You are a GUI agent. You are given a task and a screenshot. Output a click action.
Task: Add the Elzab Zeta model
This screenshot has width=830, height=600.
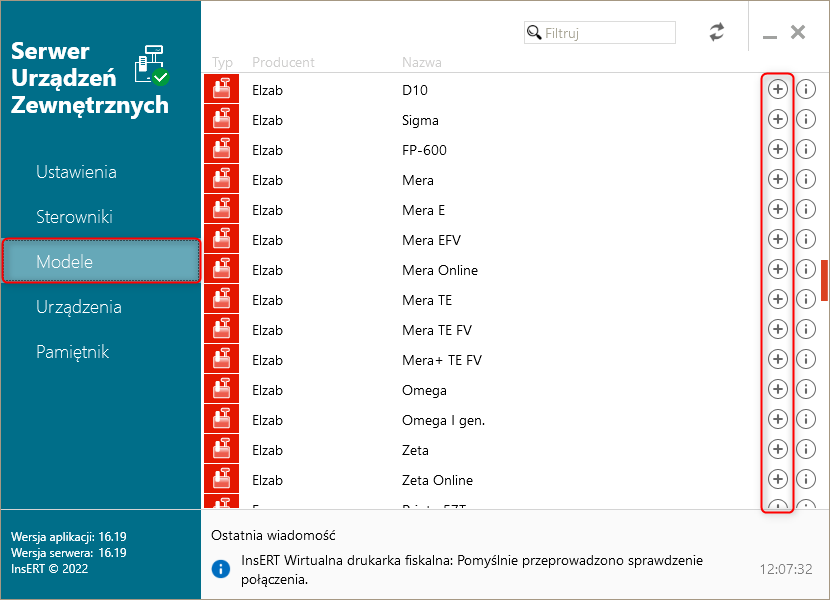click(x=777, y=450)
